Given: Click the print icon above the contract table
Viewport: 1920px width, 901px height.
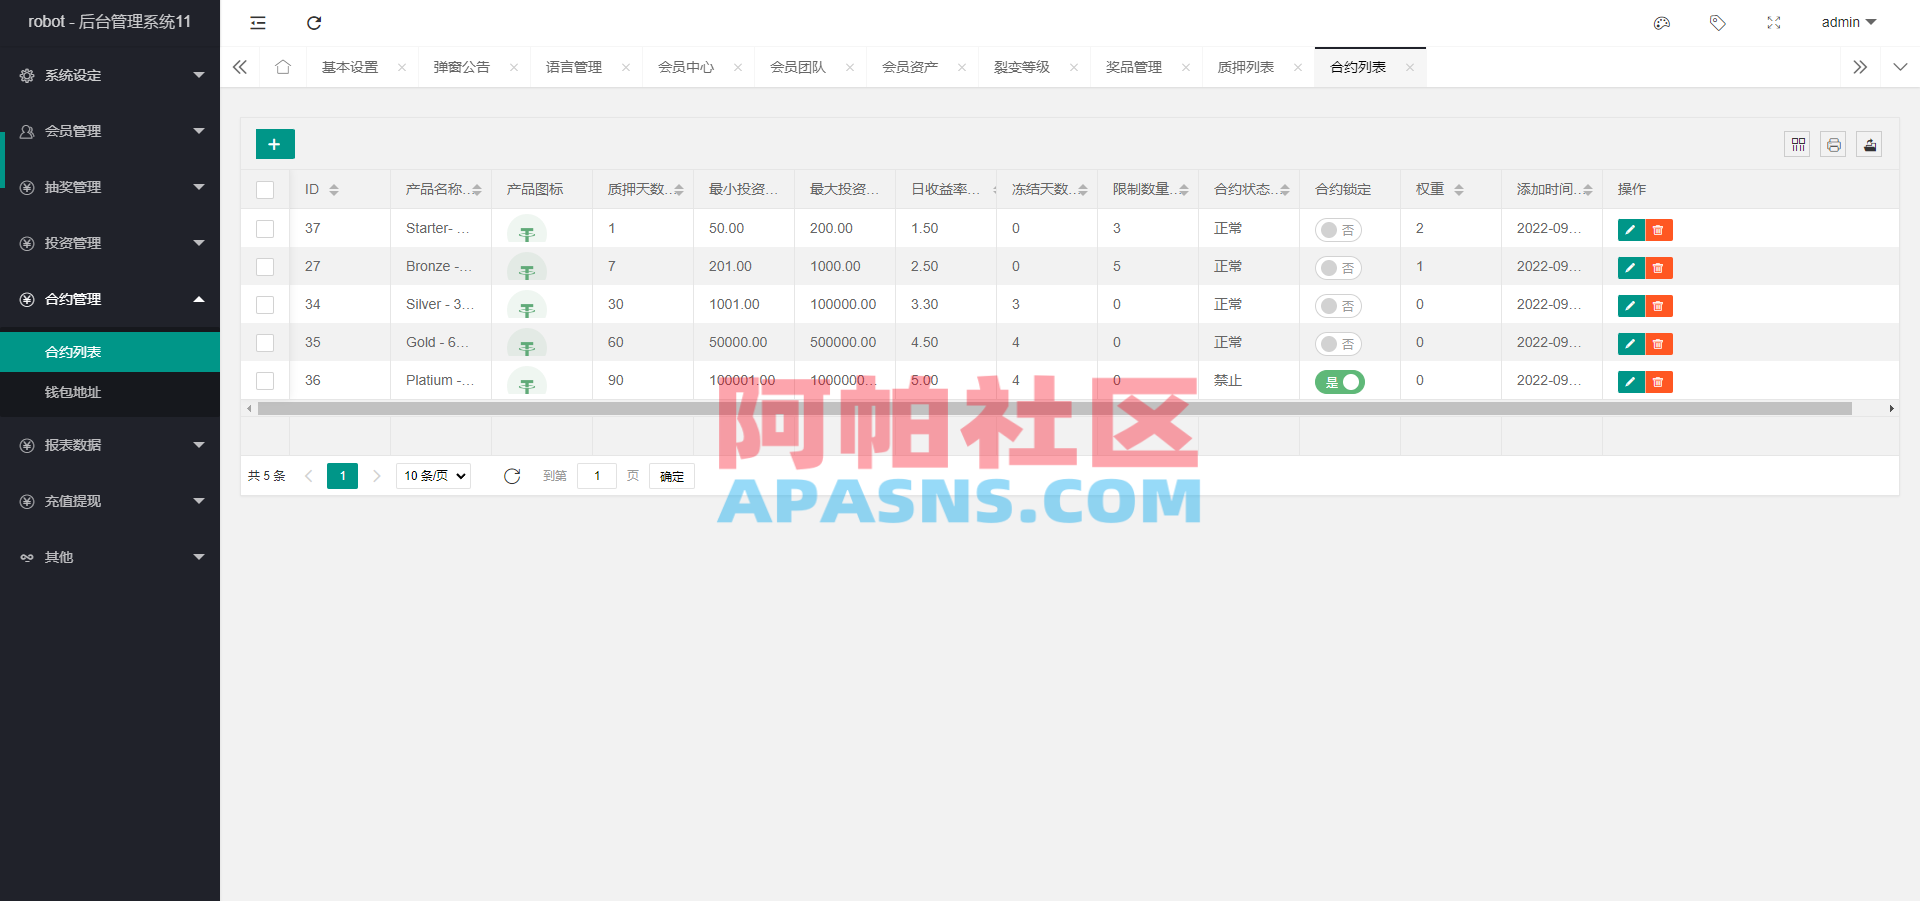Looking at the screenshot, I should [1833, 144].
